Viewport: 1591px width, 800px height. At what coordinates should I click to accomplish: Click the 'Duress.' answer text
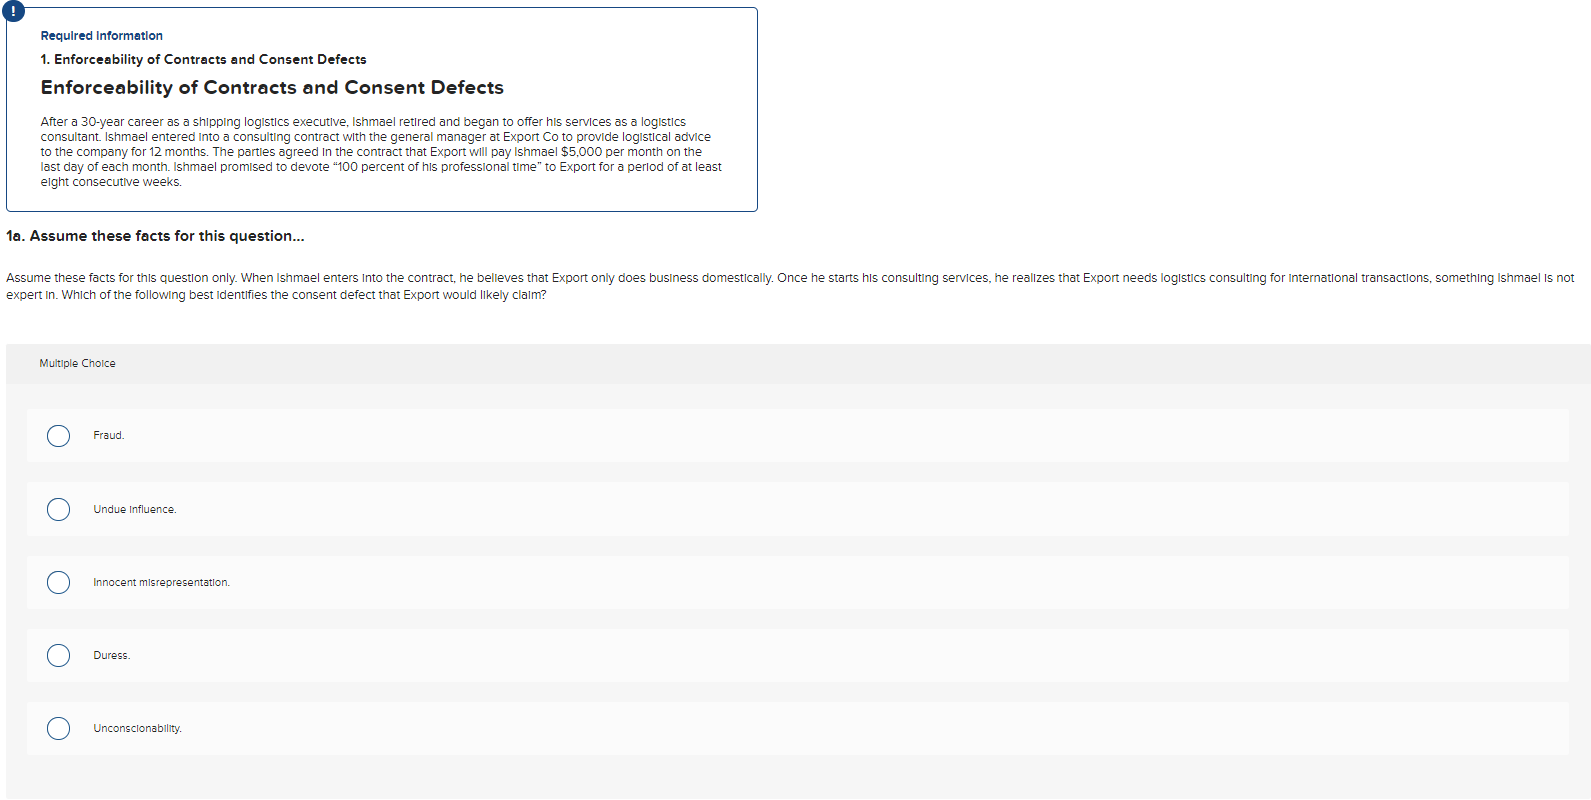click(x=112, y=656)
